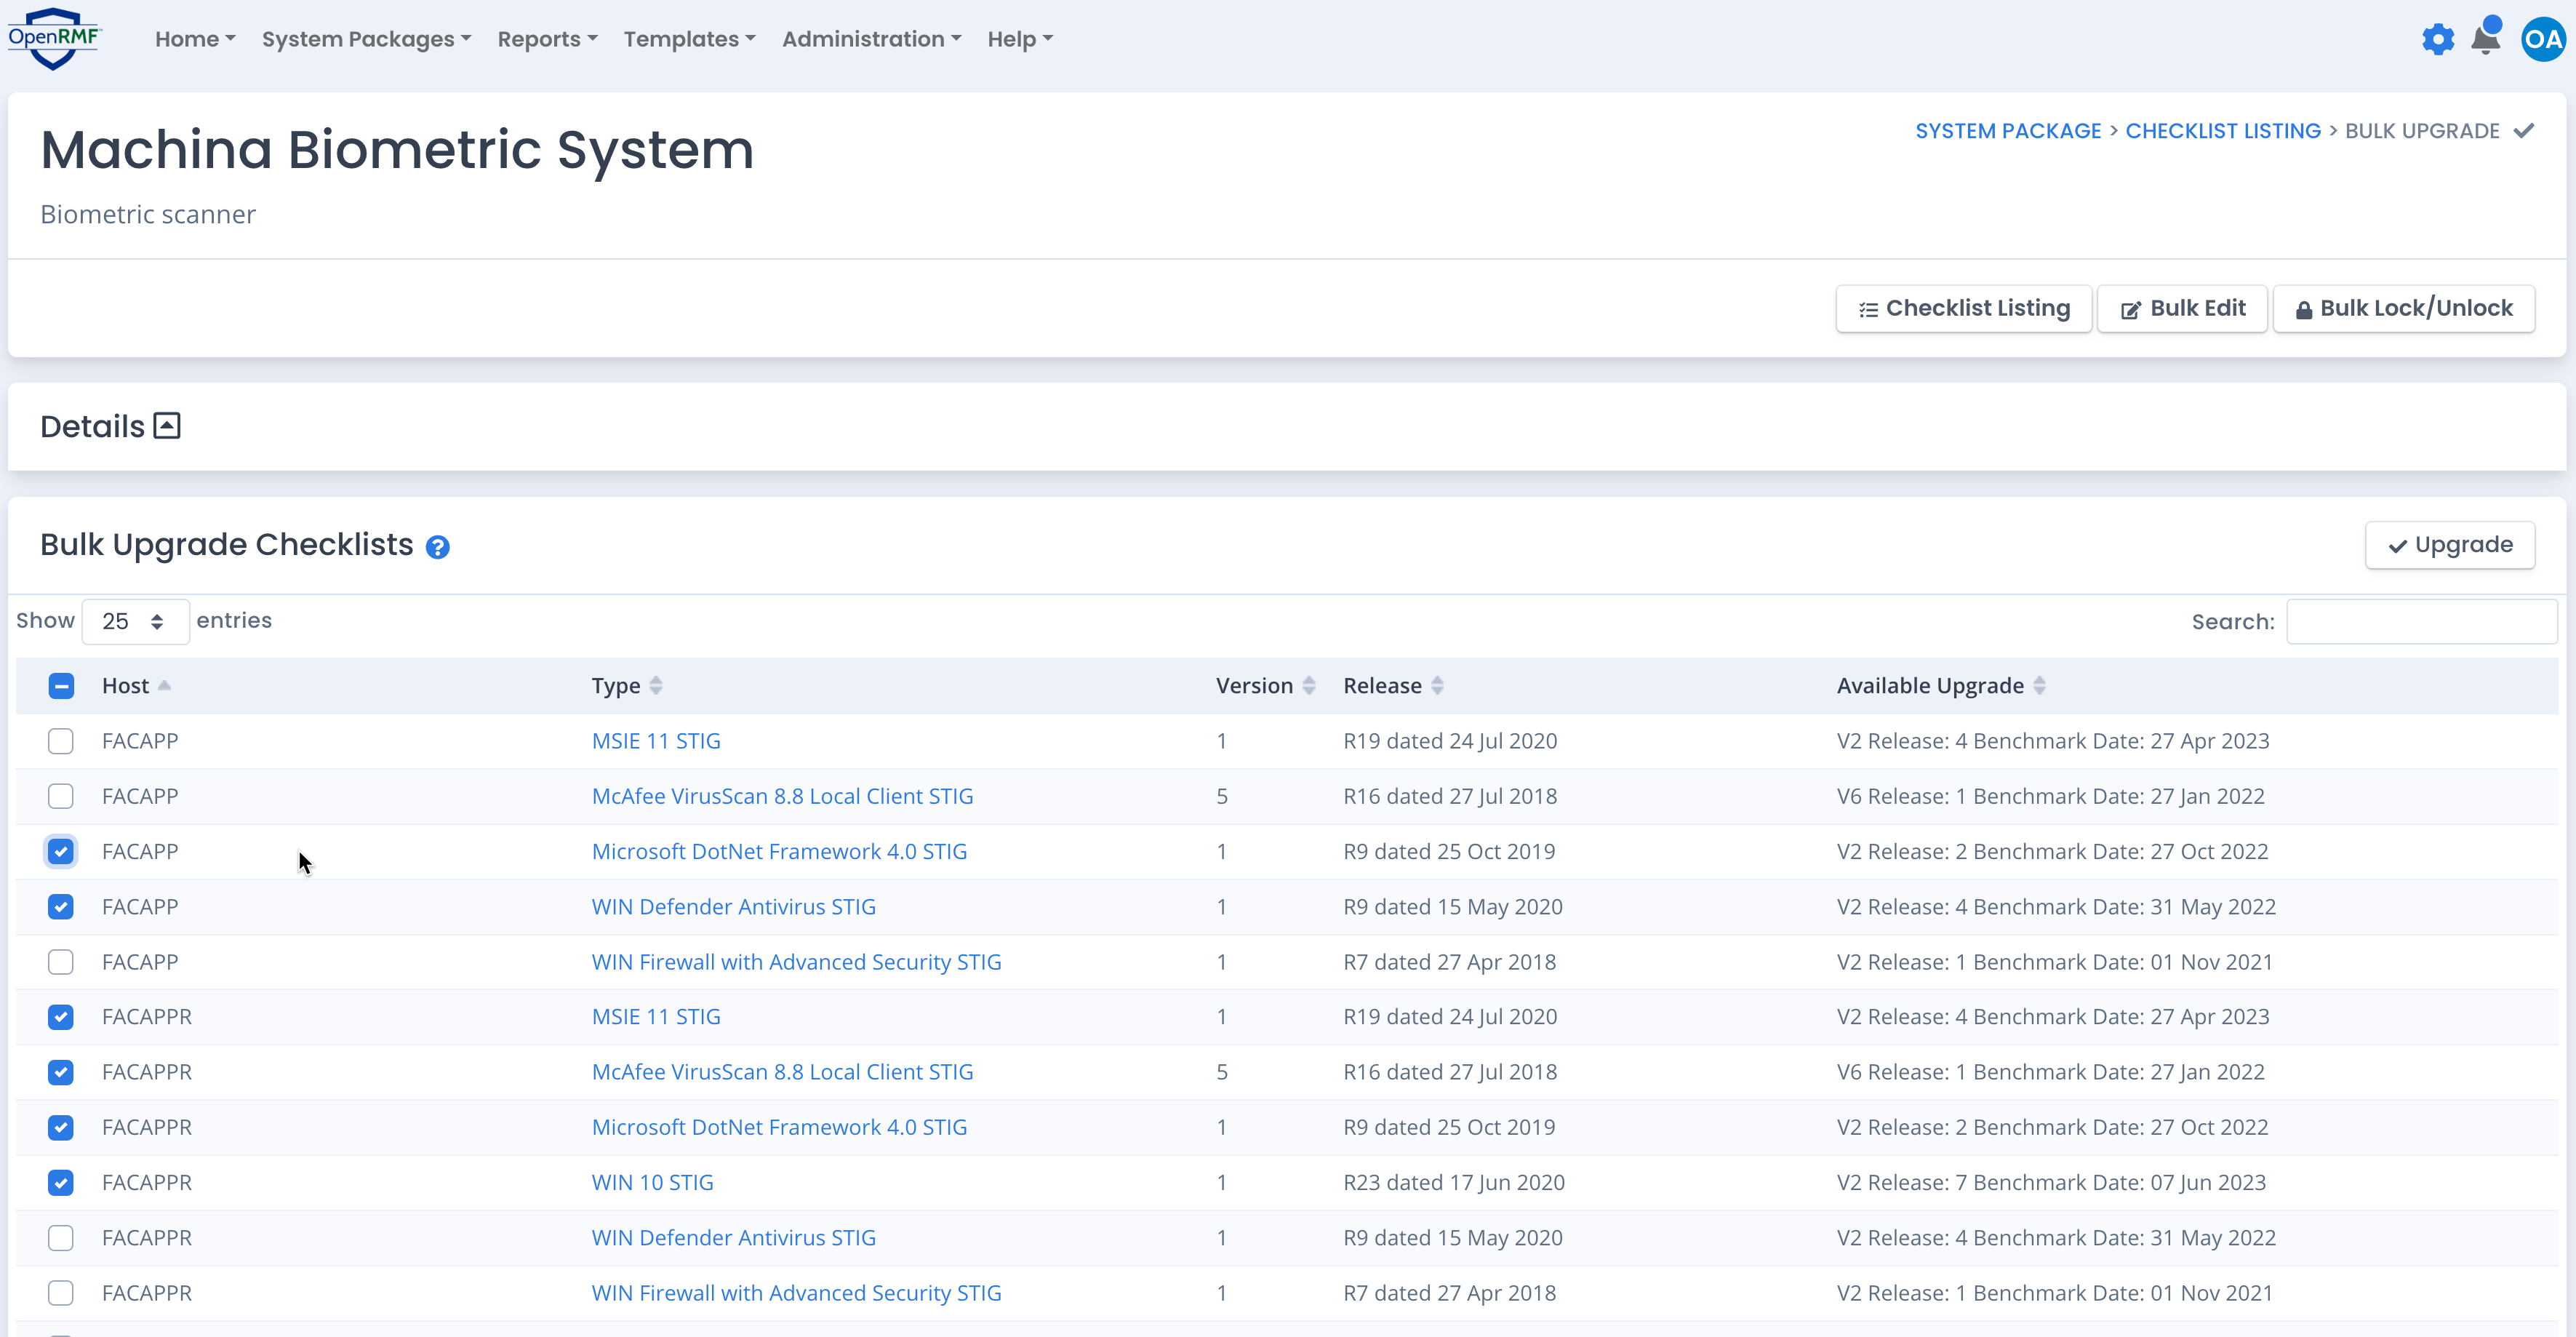Open FACAPPR WIN Defender Antivirus STIG link

pos(733,1238)
